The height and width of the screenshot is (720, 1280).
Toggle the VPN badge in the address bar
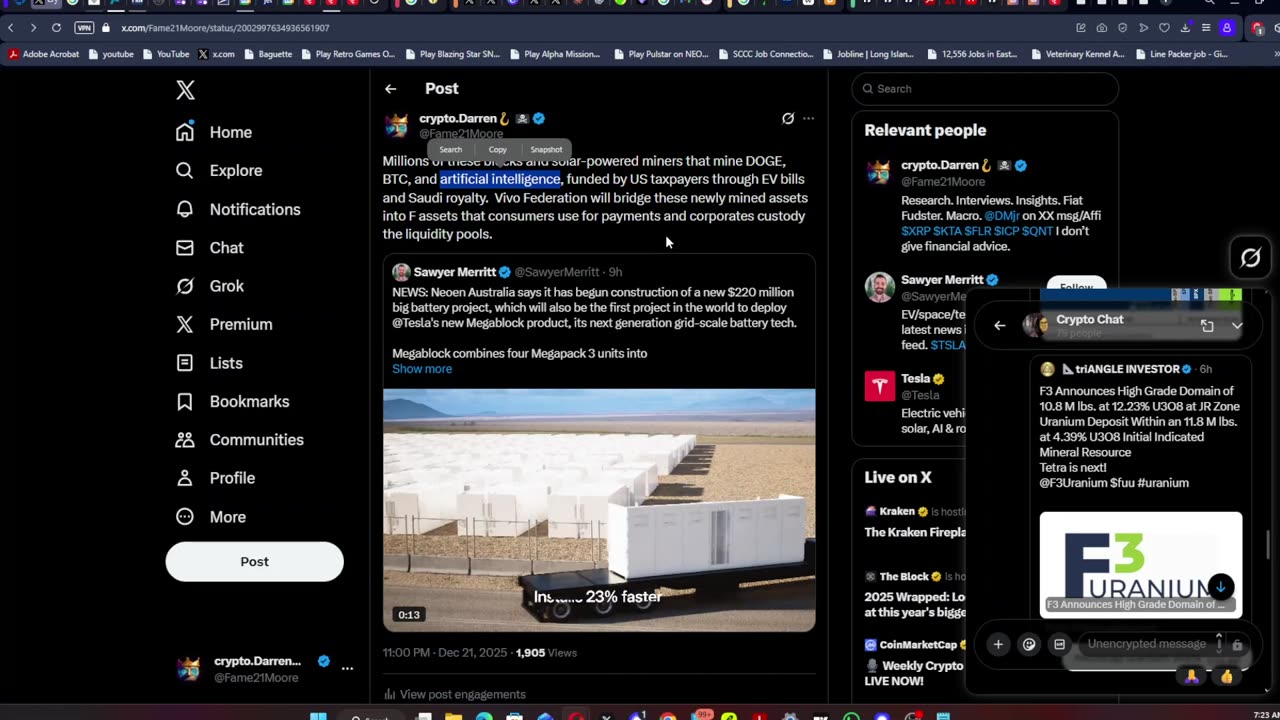[84, 28]
